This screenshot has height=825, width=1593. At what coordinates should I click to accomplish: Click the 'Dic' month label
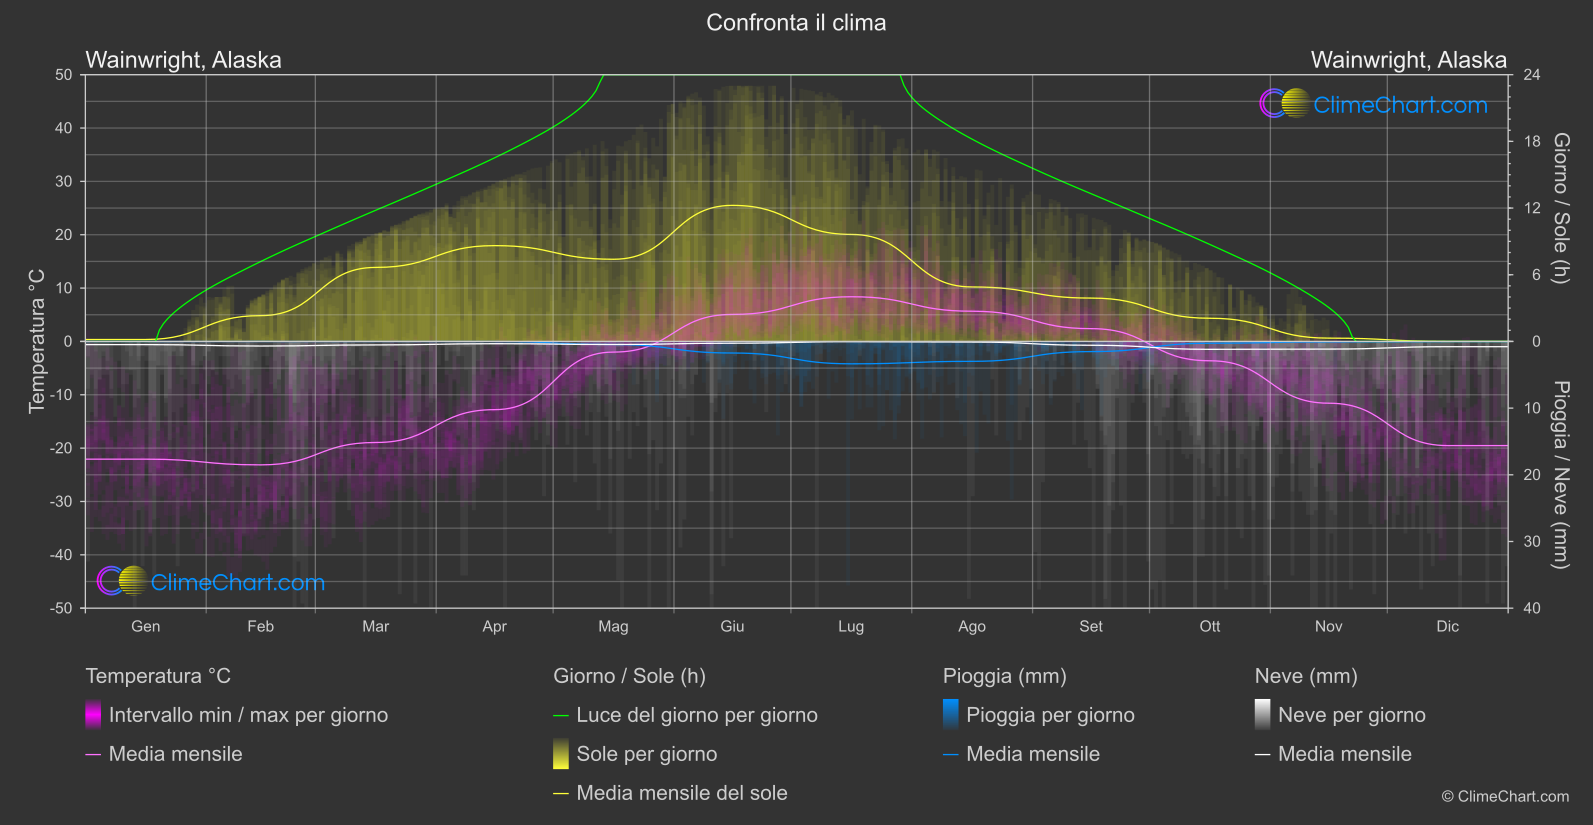tap(1448, 626)
